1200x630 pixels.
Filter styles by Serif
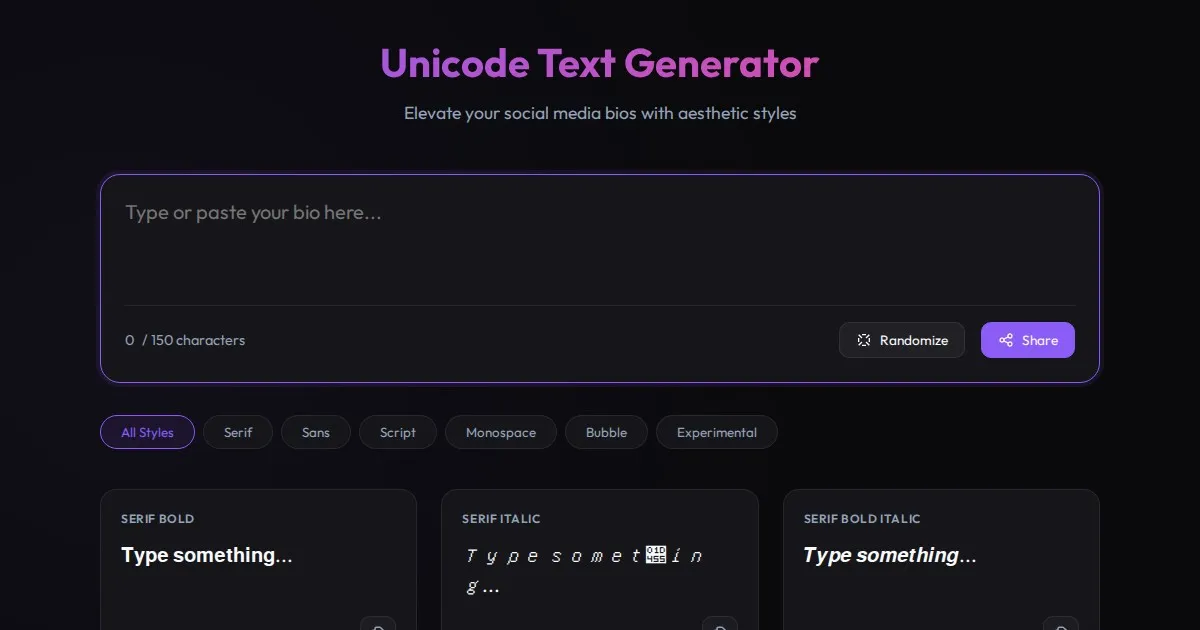238,432
